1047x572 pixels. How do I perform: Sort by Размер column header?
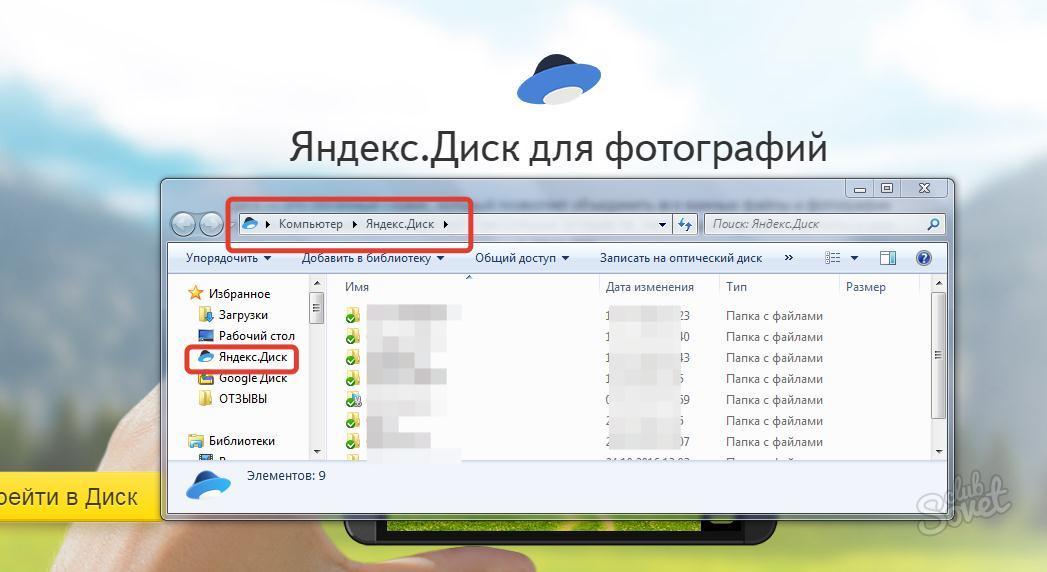pos(865,287)
